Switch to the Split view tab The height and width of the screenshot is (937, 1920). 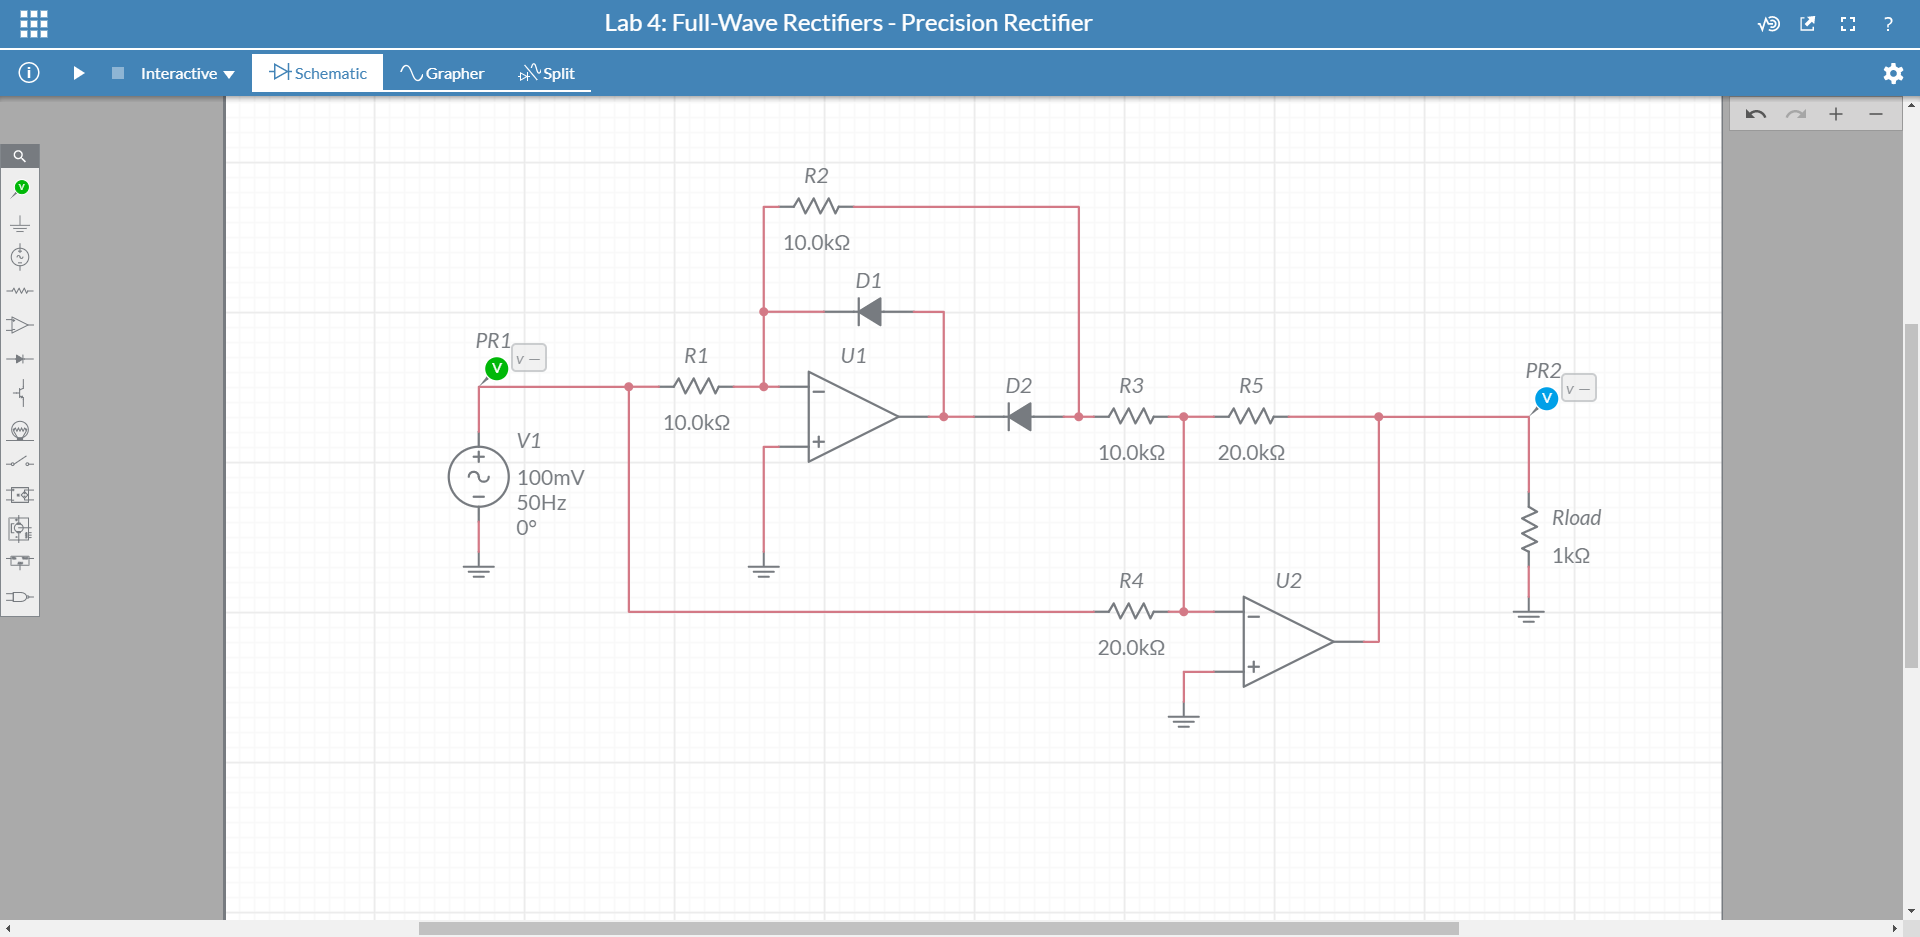pyautogui.click(x=547, y=73)
